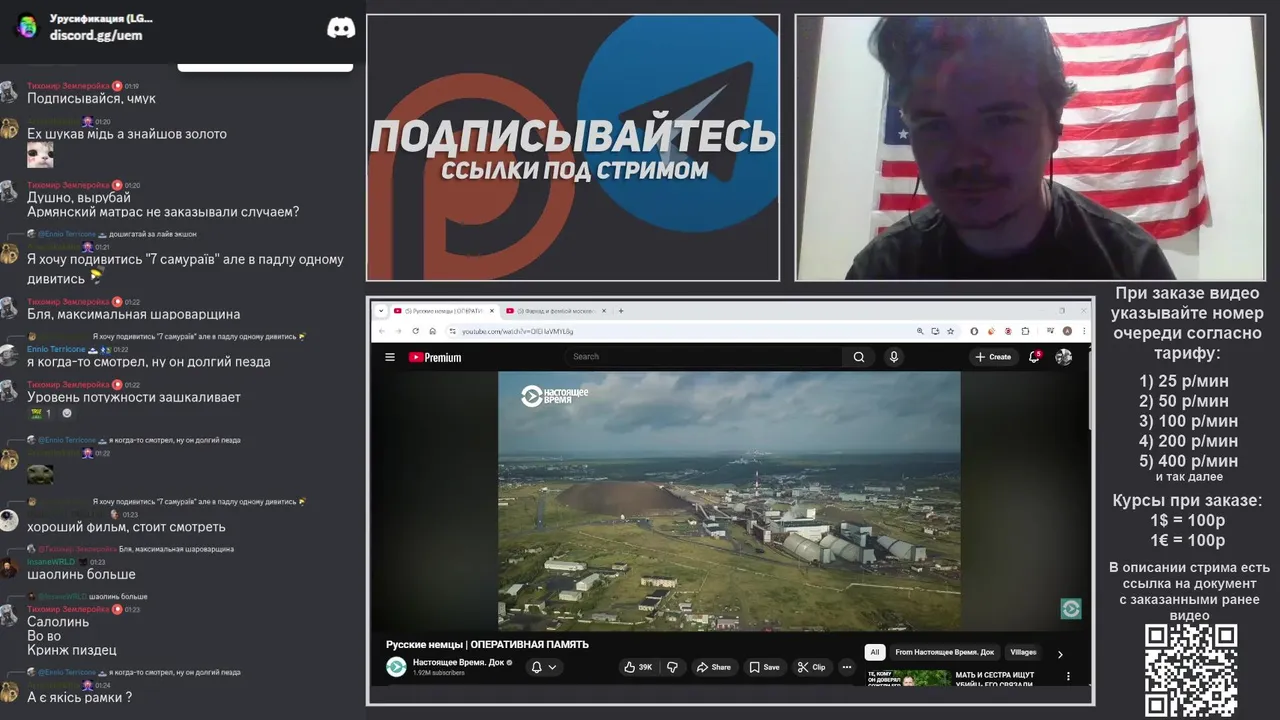
Task: Open options menu for МАТЬ И СЕСТРА video
Action: click(1068, 677)
